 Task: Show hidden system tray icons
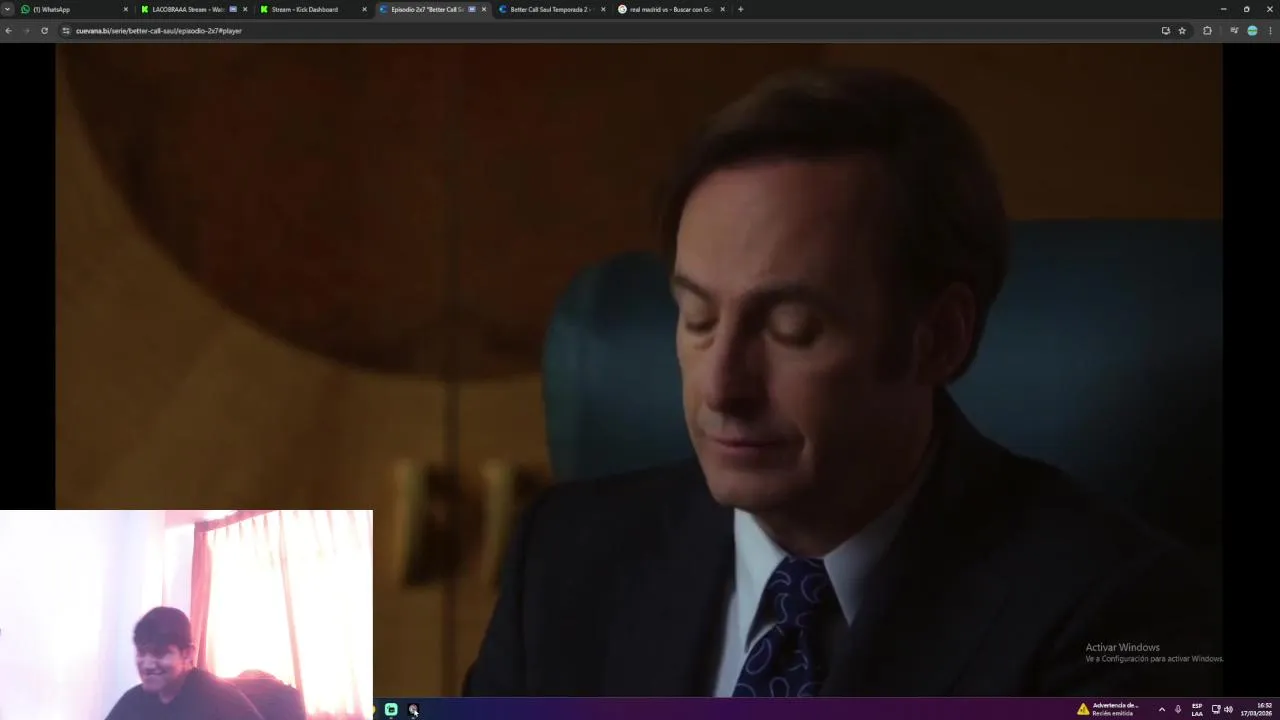coord(1161,709)
